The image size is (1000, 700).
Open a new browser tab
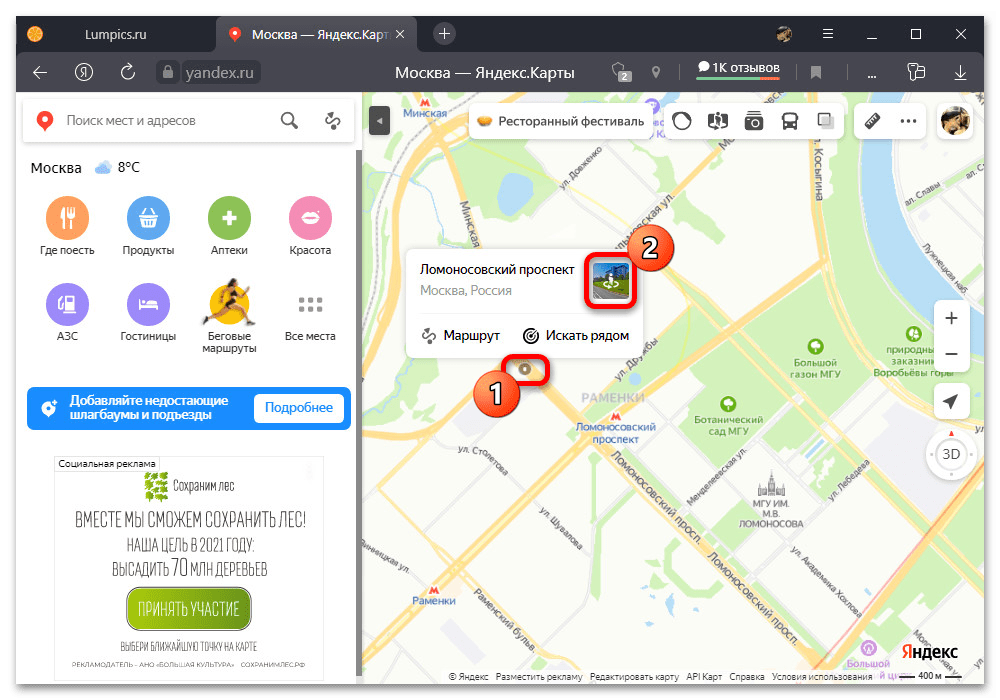click(x=445, y=34)
